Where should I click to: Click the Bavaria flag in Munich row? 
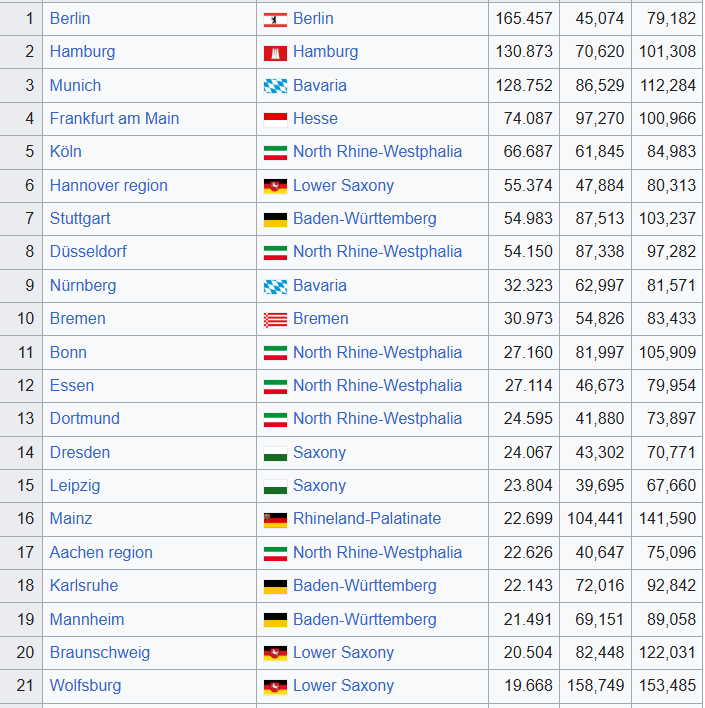point(275,86)
